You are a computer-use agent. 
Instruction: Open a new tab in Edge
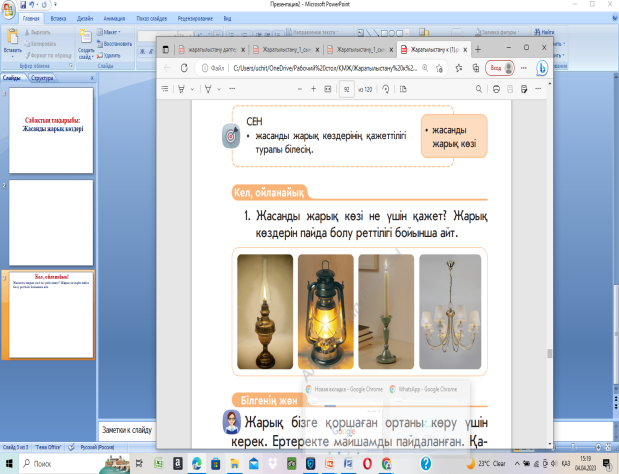tap(478, 49)
